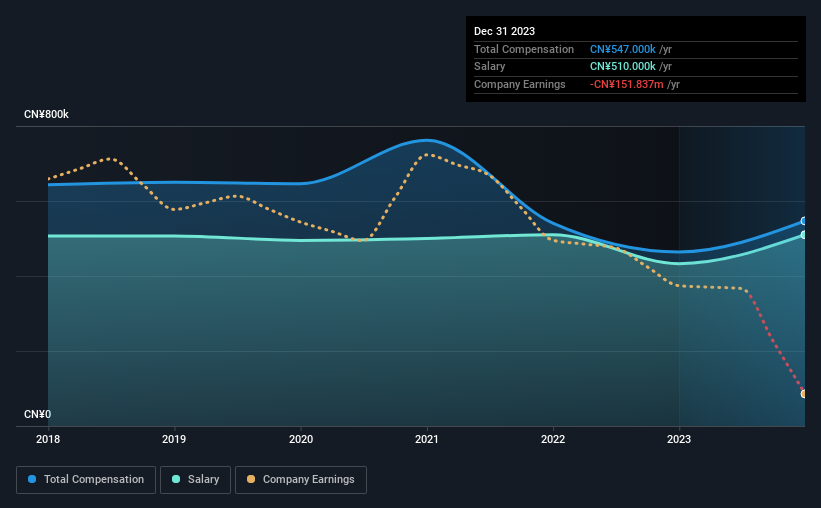Viewport: 821px width, 508px height.
Task: Click the CN¥800k y-axis label
Action: [46, 114]
